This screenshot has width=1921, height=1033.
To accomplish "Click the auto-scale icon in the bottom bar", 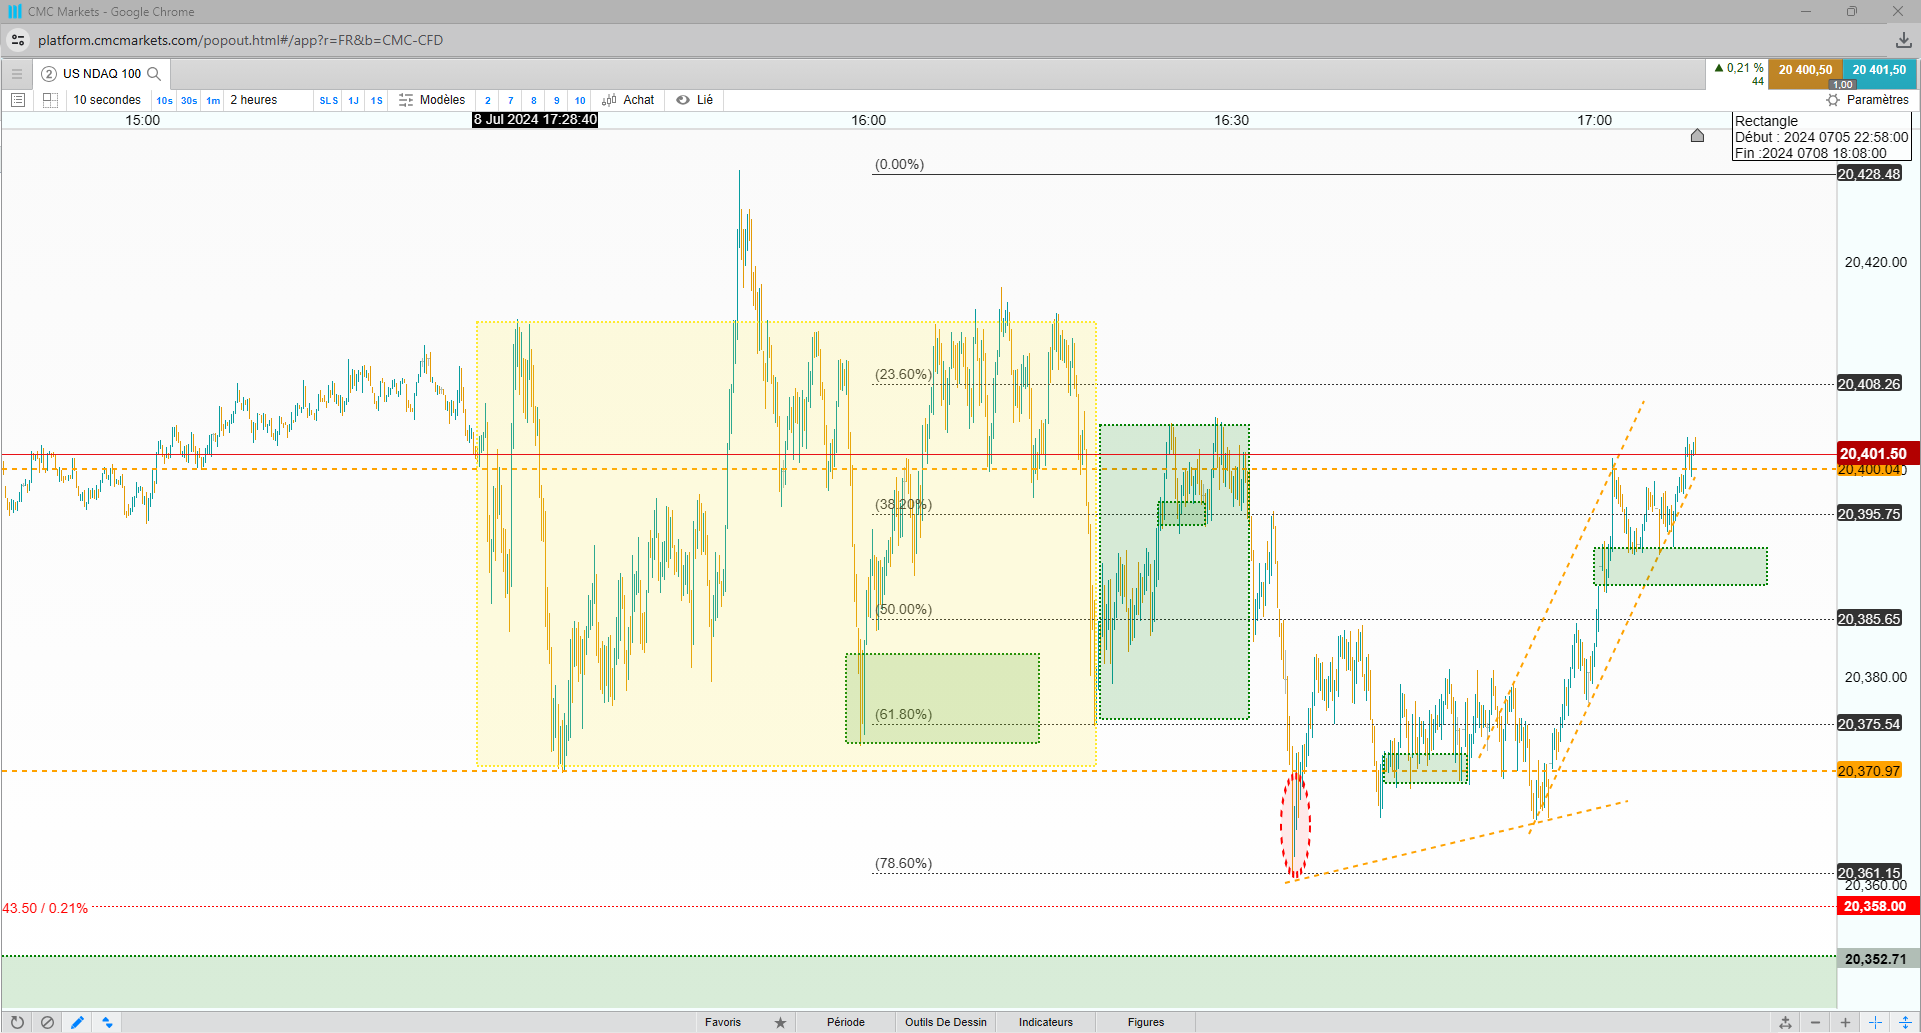I will [1785, 1022].
